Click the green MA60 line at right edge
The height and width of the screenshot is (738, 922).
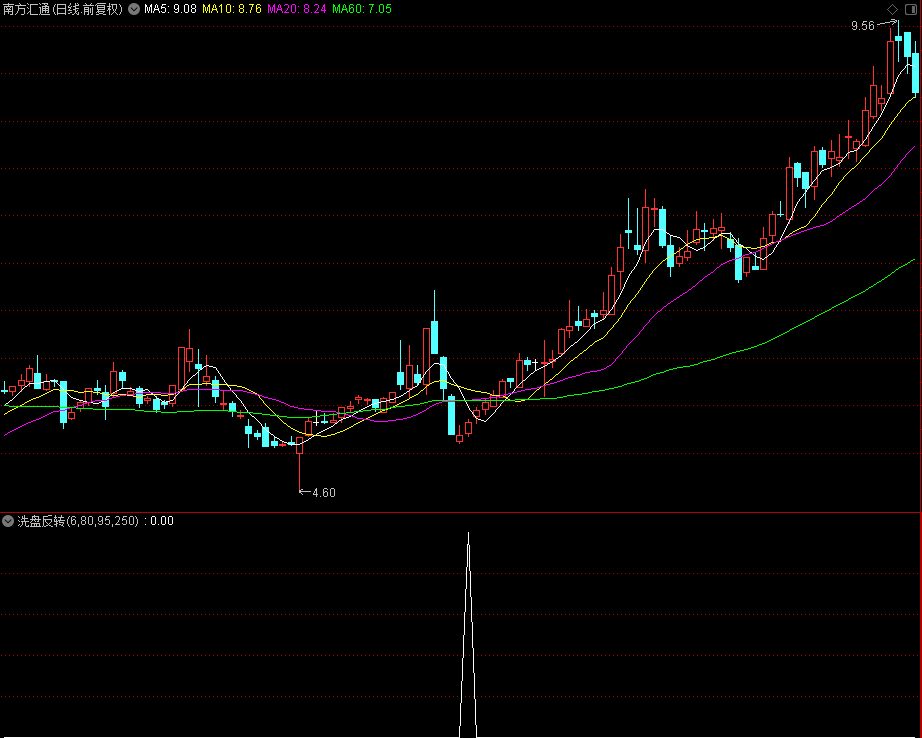tap(910, 261)
